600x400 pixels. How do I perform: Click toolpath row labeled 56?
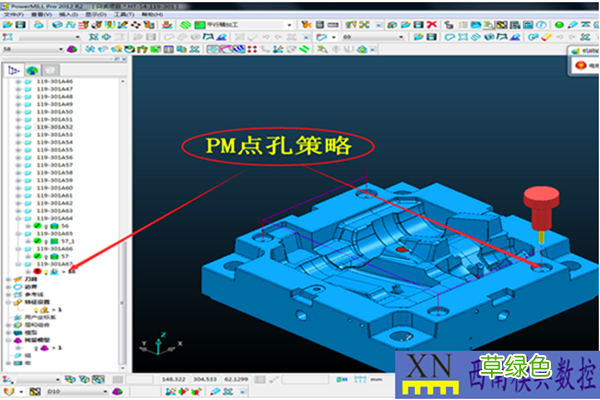65,226
